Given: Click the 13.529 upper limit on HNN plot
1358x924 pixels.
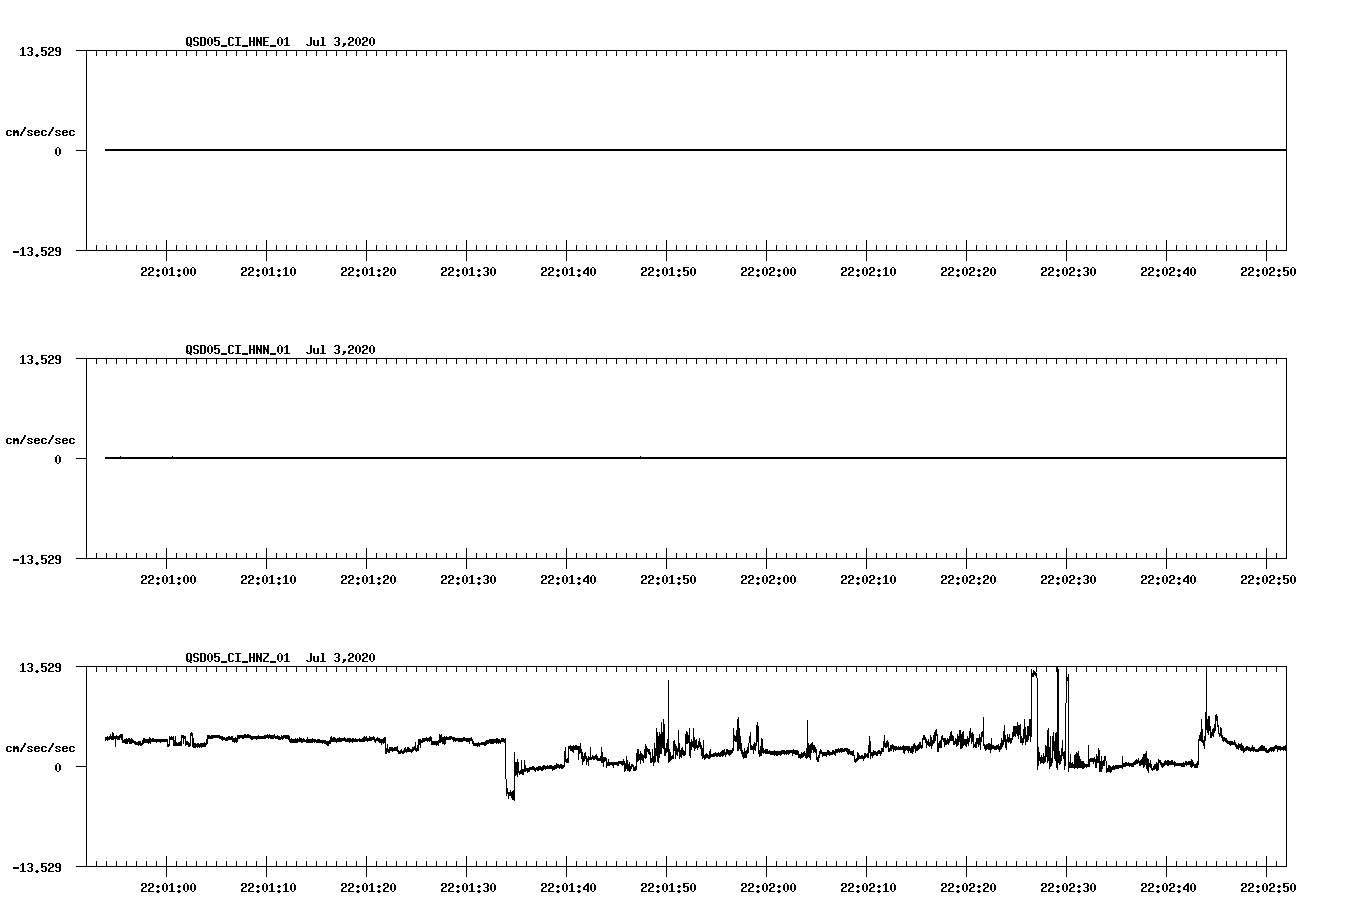Looking at the screenshot, I should [40, 359].
